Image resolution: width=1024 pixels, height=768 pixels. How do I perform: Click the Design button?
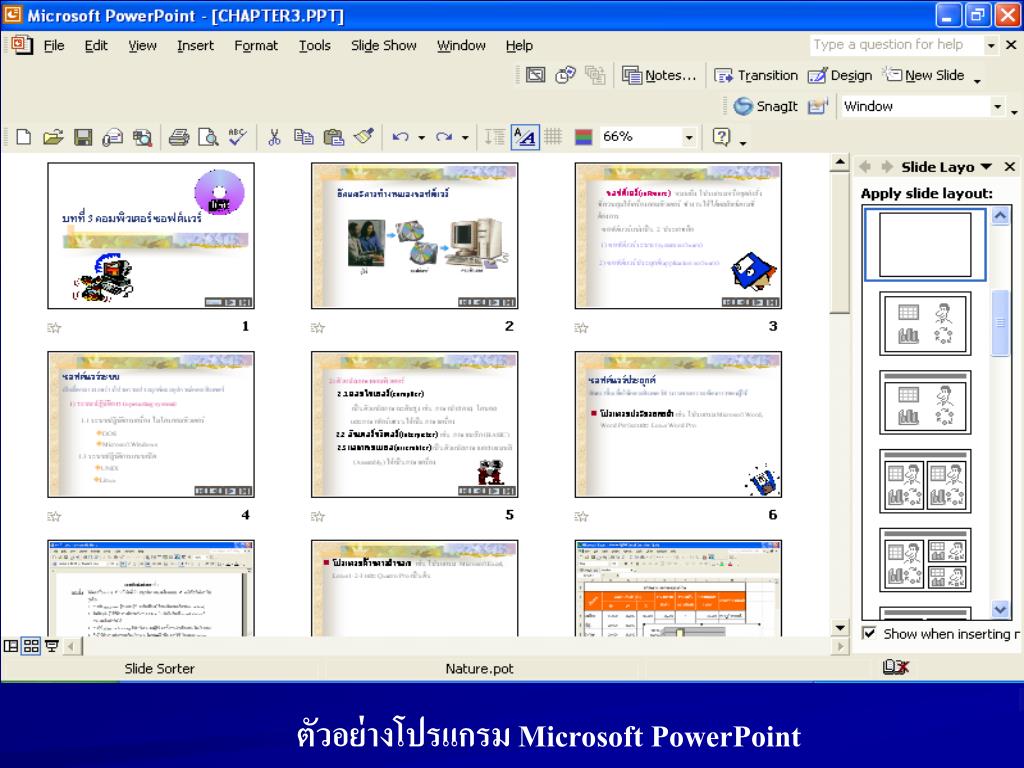[840, 75]
